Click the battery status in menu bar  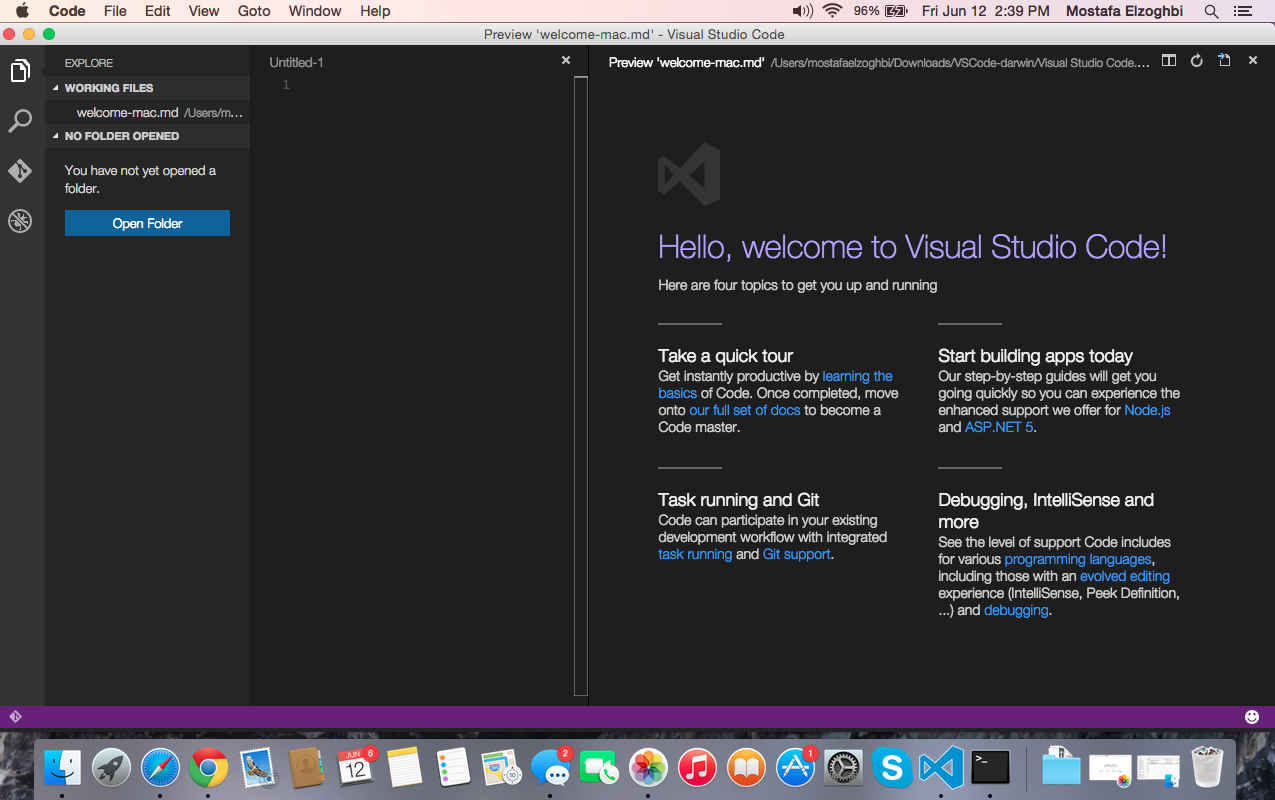point(880,11)
